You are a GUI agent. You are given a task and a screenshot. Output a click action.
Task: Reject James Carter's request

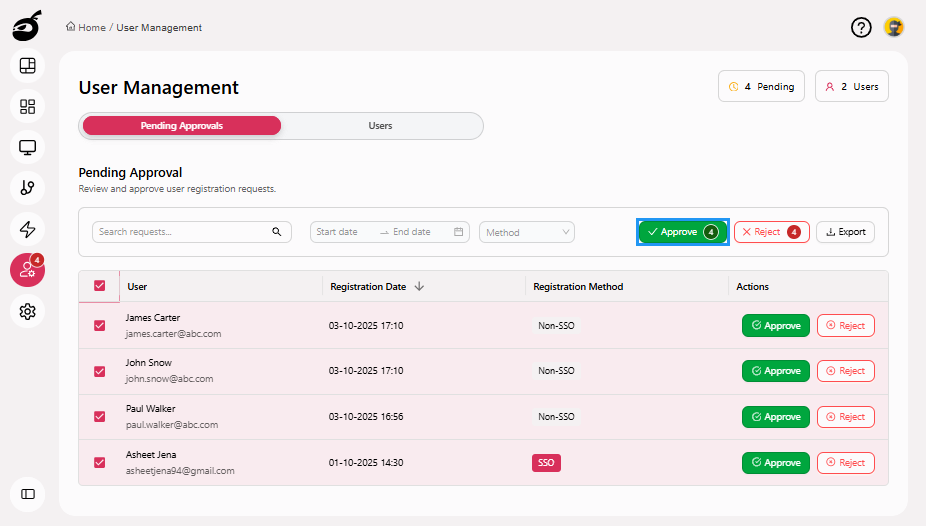click(846, 325)
